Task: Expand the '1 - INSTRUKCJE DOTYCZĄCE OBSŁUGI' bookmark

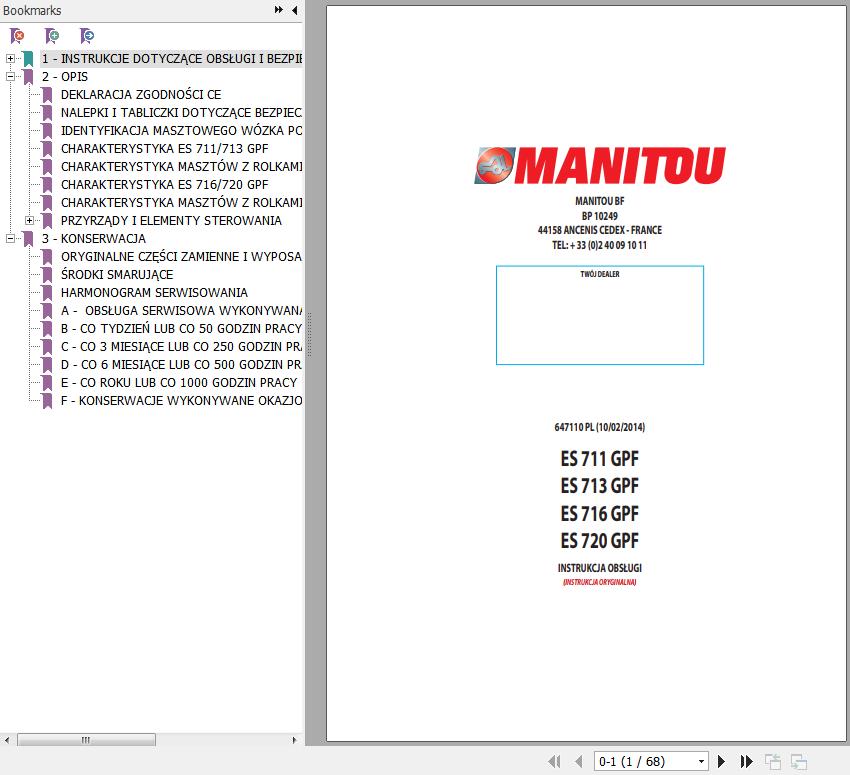Action: 10,58
